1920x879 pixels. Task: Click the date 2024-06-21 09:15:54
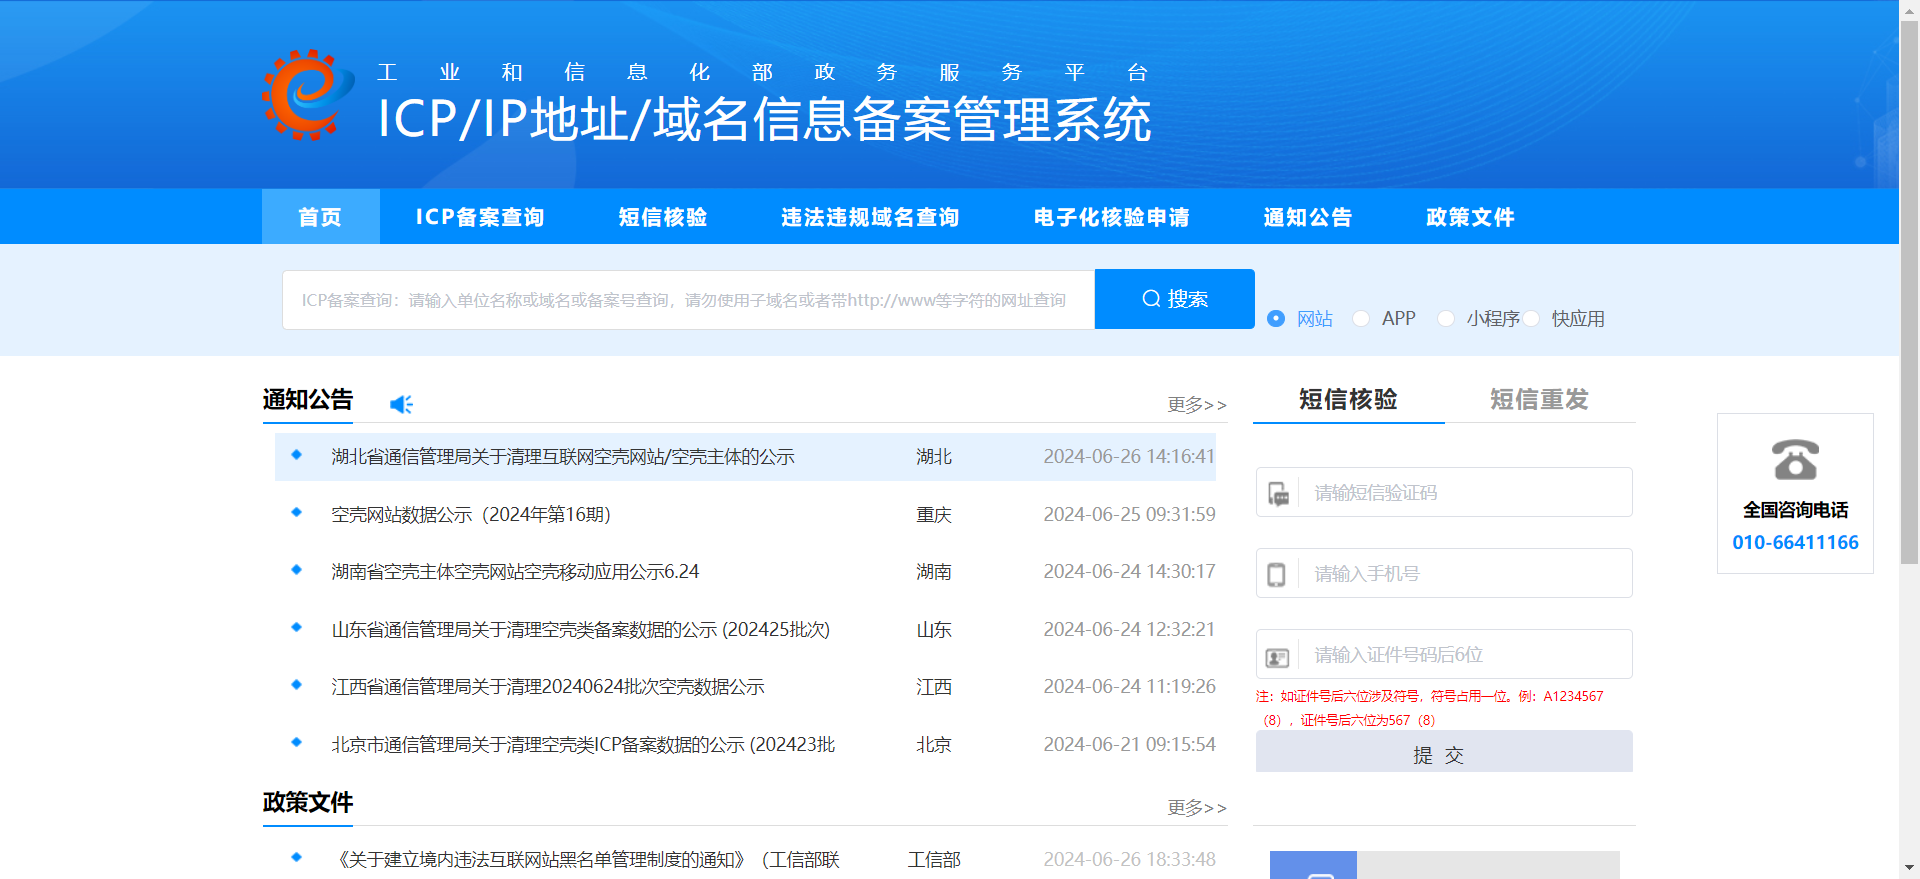(x=1129, y=745)
